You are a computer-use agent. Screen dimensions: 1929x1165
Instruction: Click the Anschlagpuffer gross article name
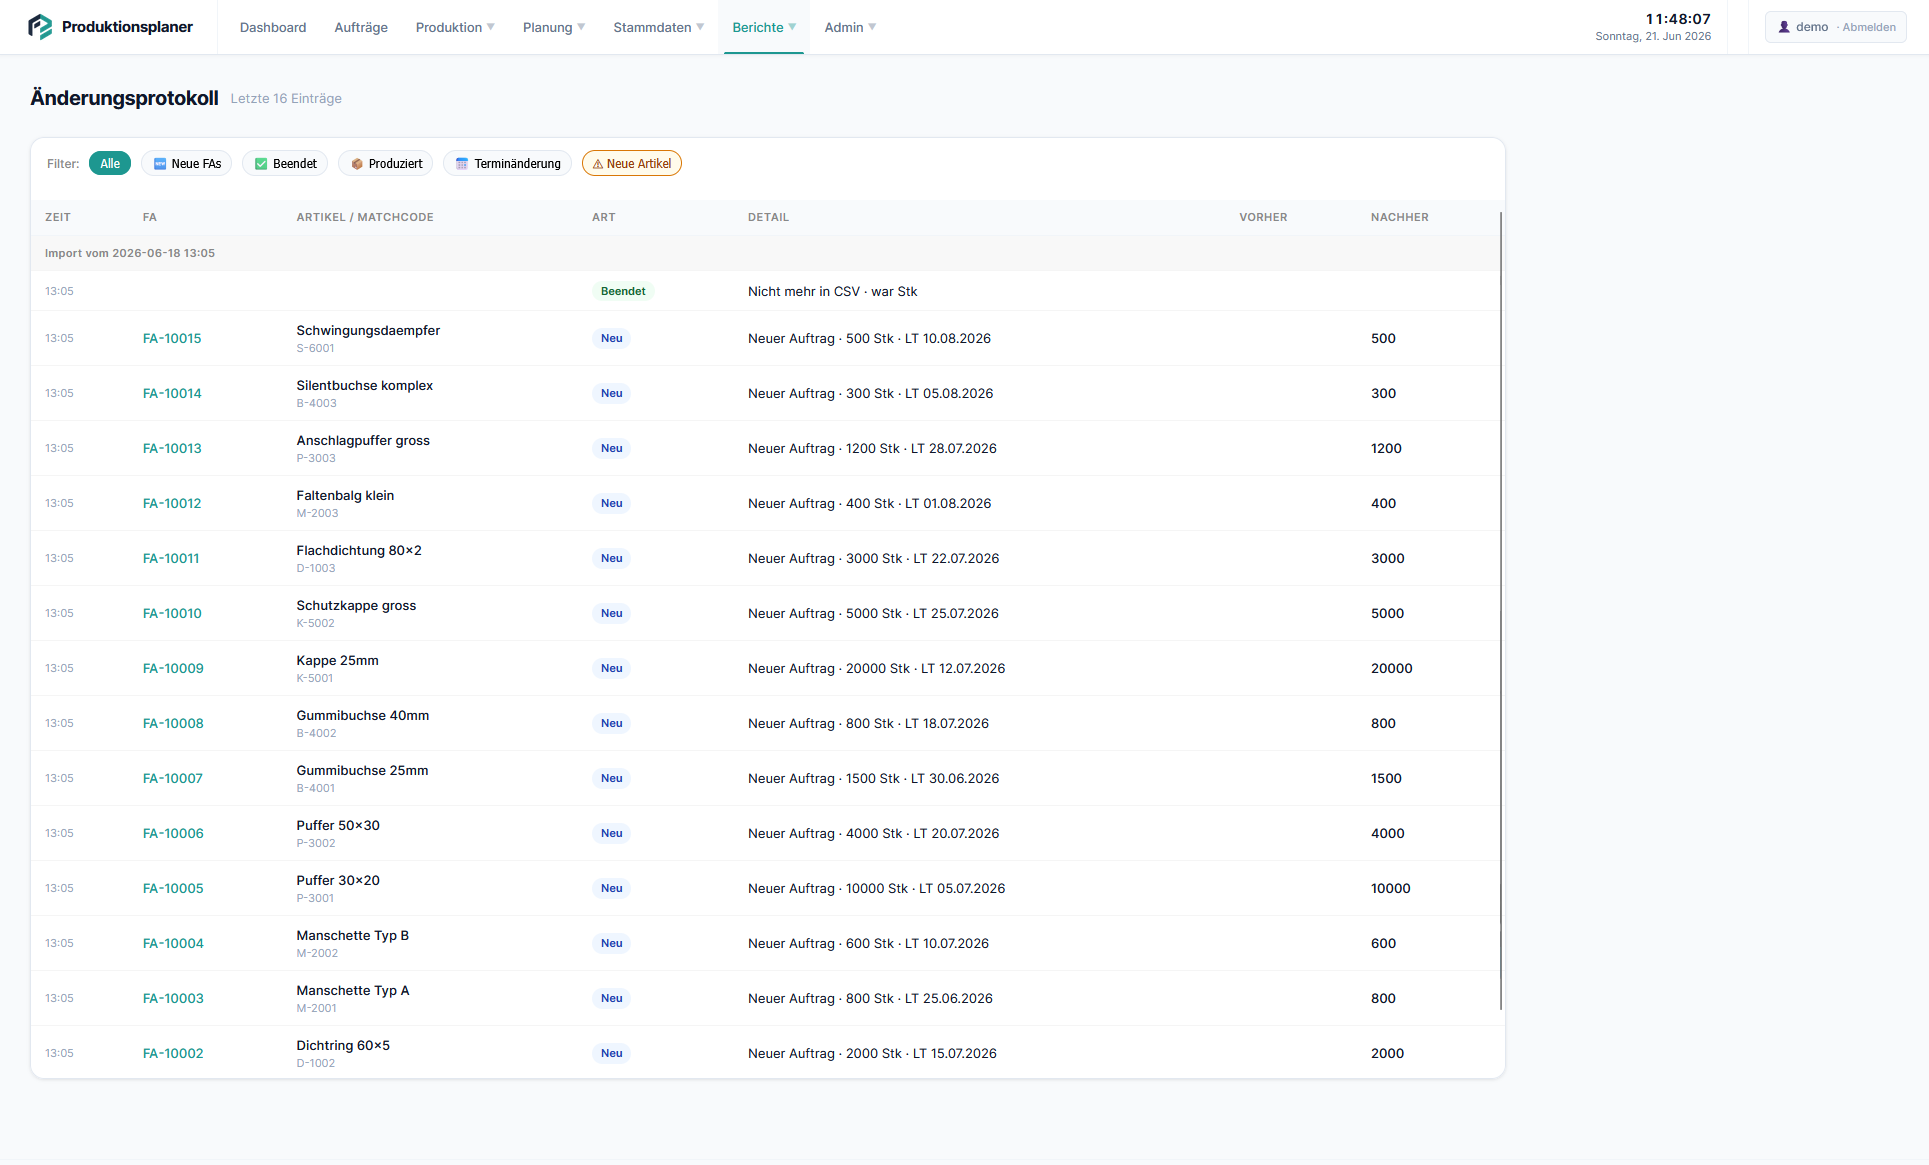(x=363, y=440)
